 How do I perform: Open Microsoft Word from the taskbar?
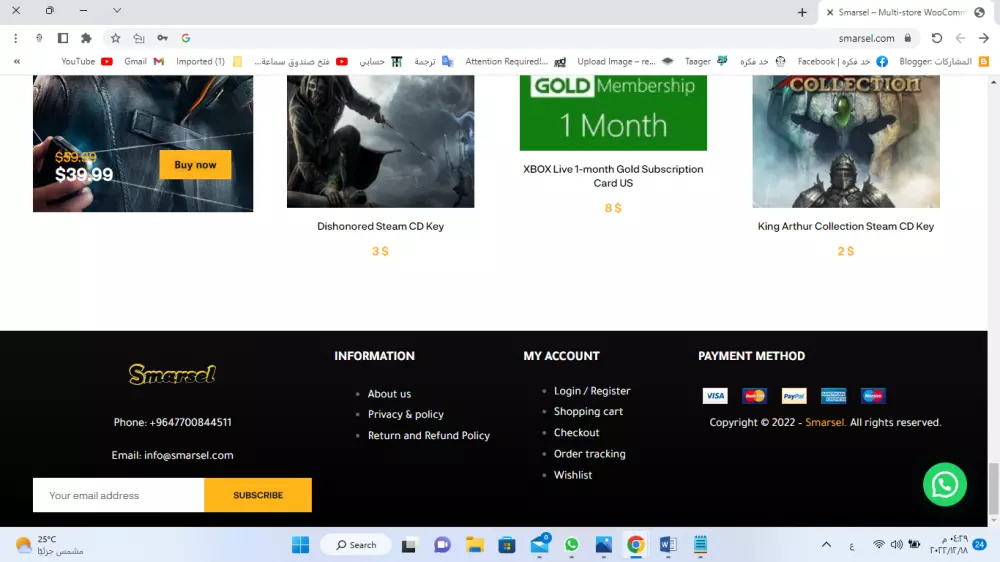pyautogui.click(x=668, y=545)
